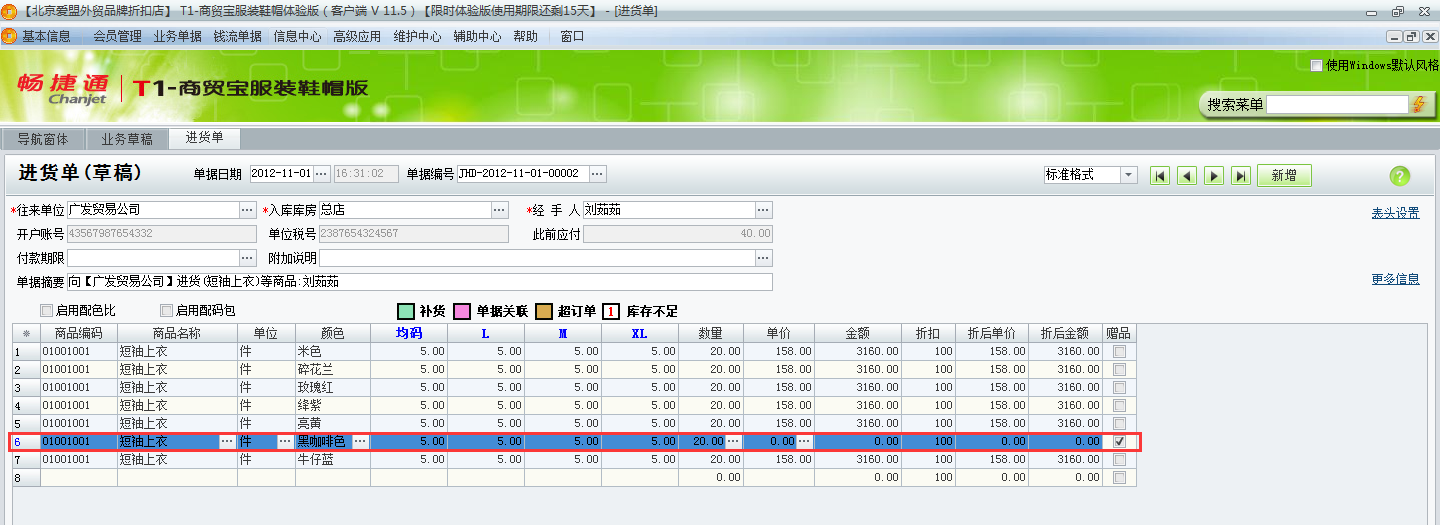The image size is (1440, 525).
Task: Open the 会员管理 menu
Action: (x=117, y=36)
